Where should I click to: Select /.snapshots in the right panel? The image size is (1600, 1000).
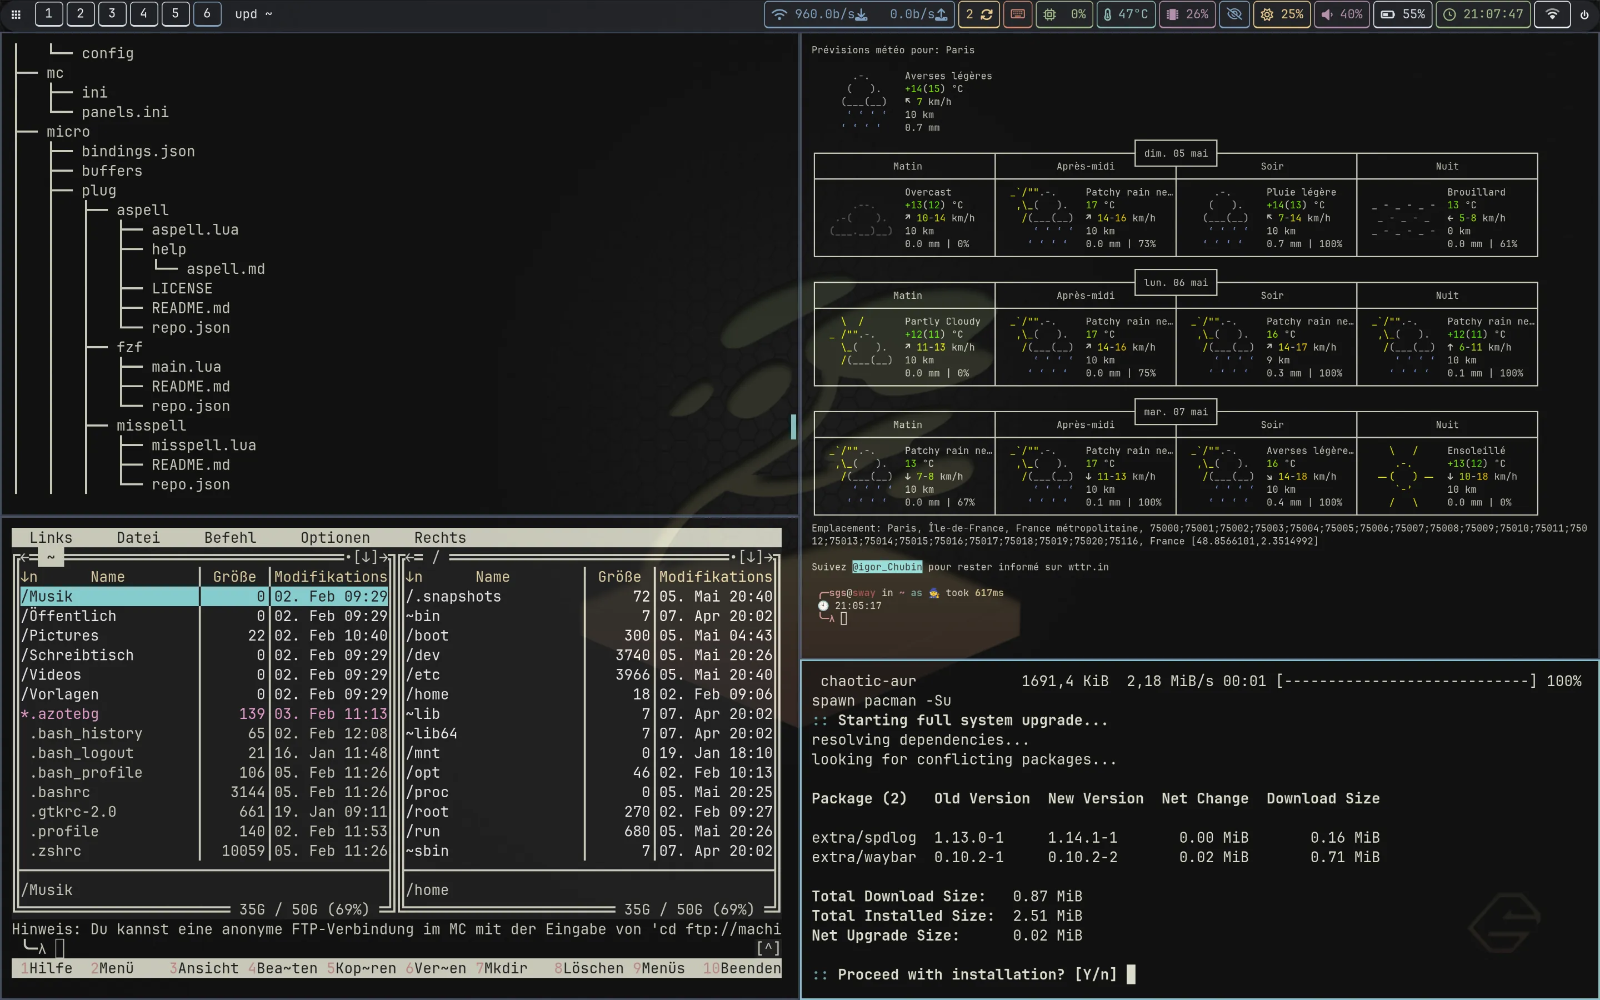coord(589,596)
